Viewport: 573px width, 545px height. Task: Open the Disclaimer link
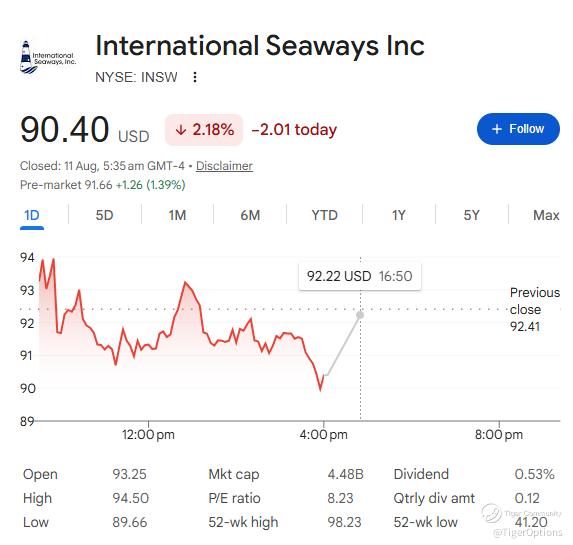click(224, 166)
